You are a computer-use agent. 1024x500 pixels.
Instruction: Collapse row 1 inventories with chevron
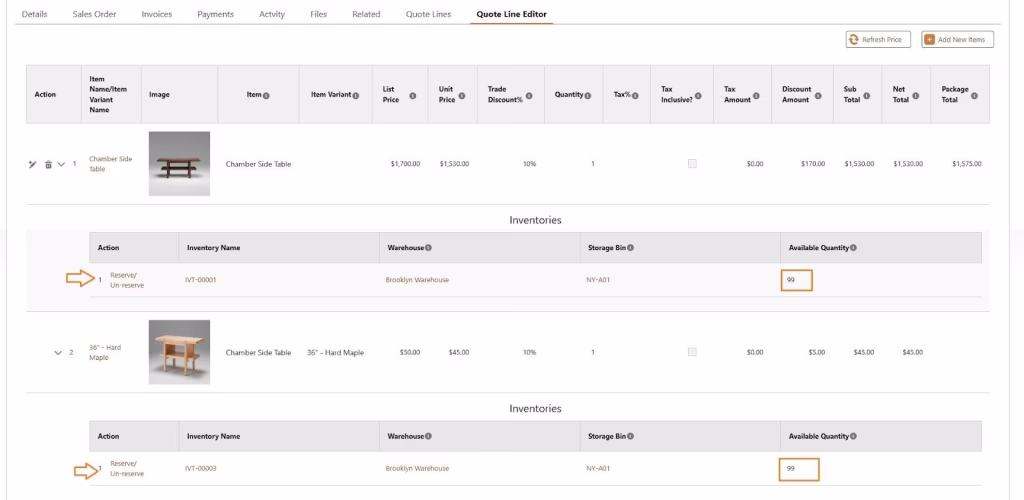[x=61, y=164]
